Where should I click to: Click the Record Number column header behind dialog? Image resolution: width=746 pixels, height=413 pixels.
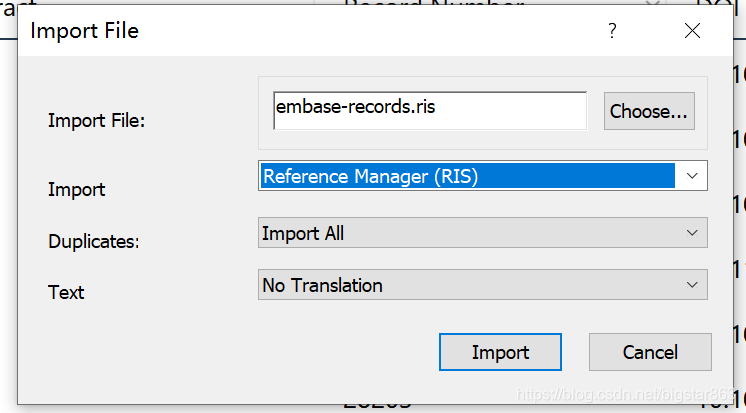pyautogui.click(x=433, y=4)
